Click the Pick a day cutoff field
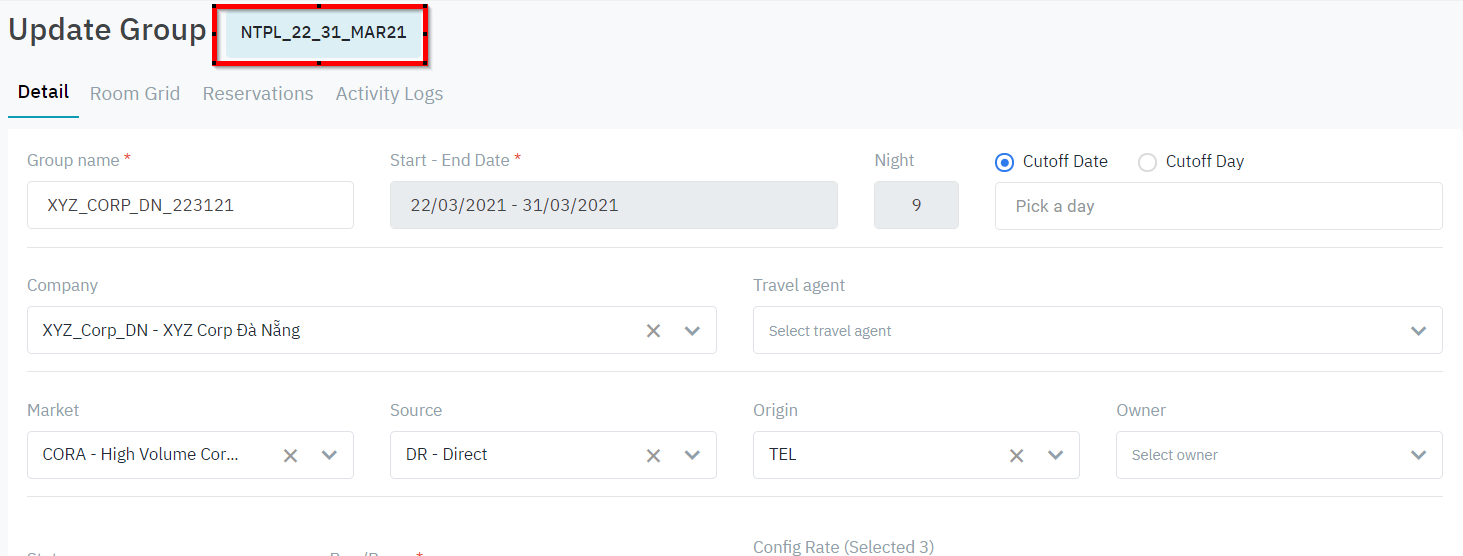This screenshot has width=1463, height=556. pyautogui.click(x=1218, y=206)
